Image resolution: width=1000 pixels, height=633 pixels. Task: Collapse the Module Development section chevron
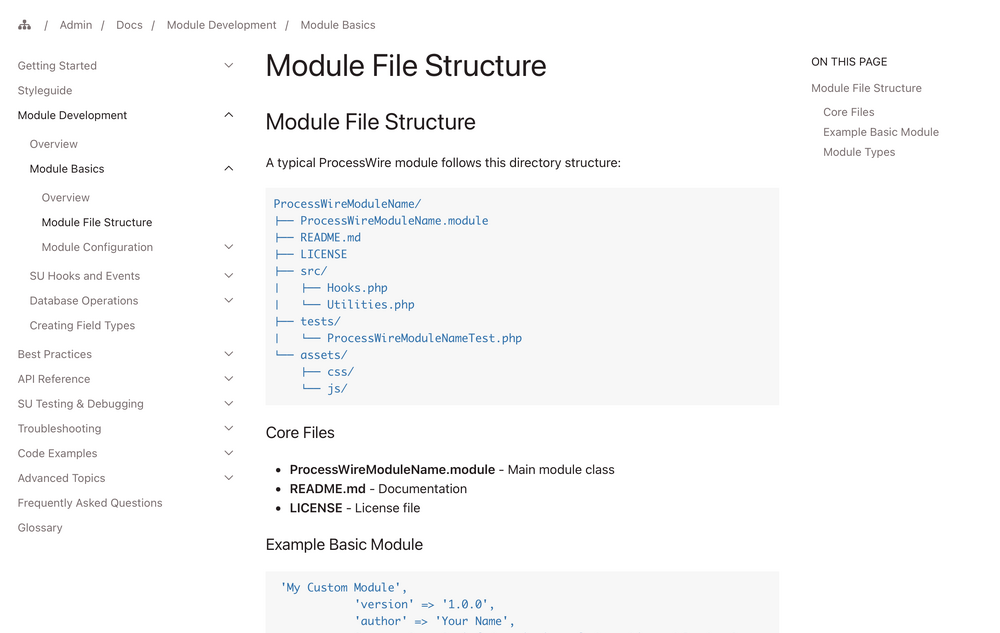[x=229, y=115]
